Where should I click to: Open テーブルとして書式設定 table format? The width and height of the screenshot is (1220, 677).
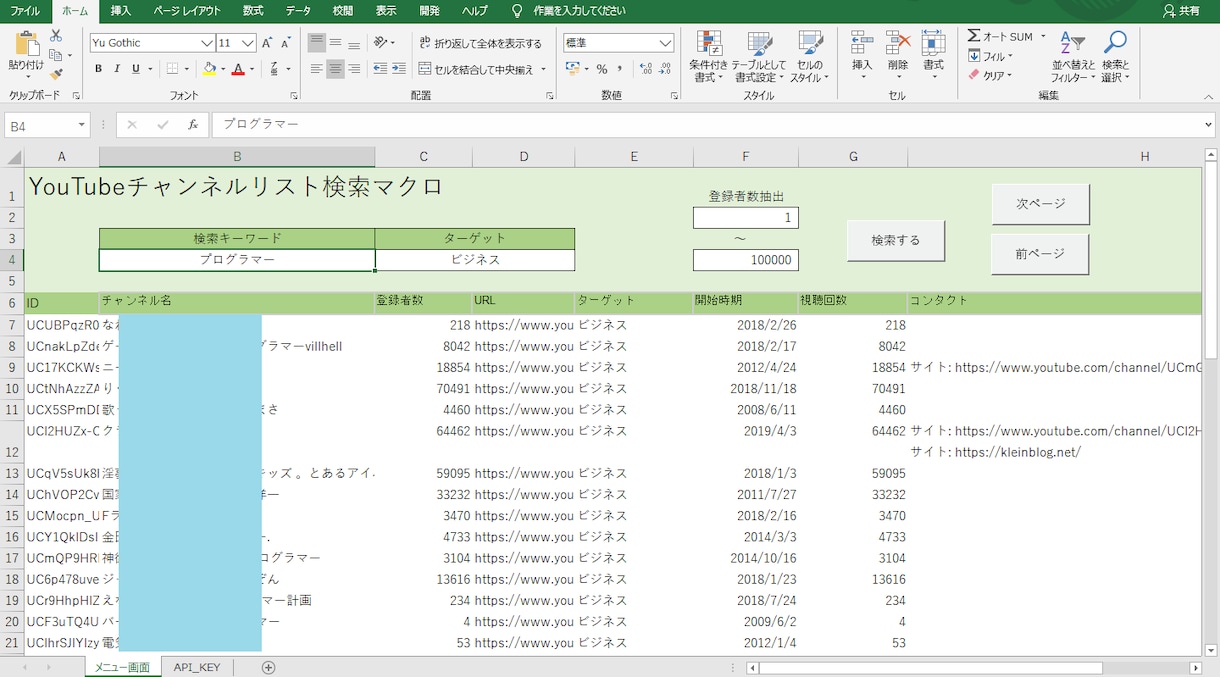pos(759,56)
